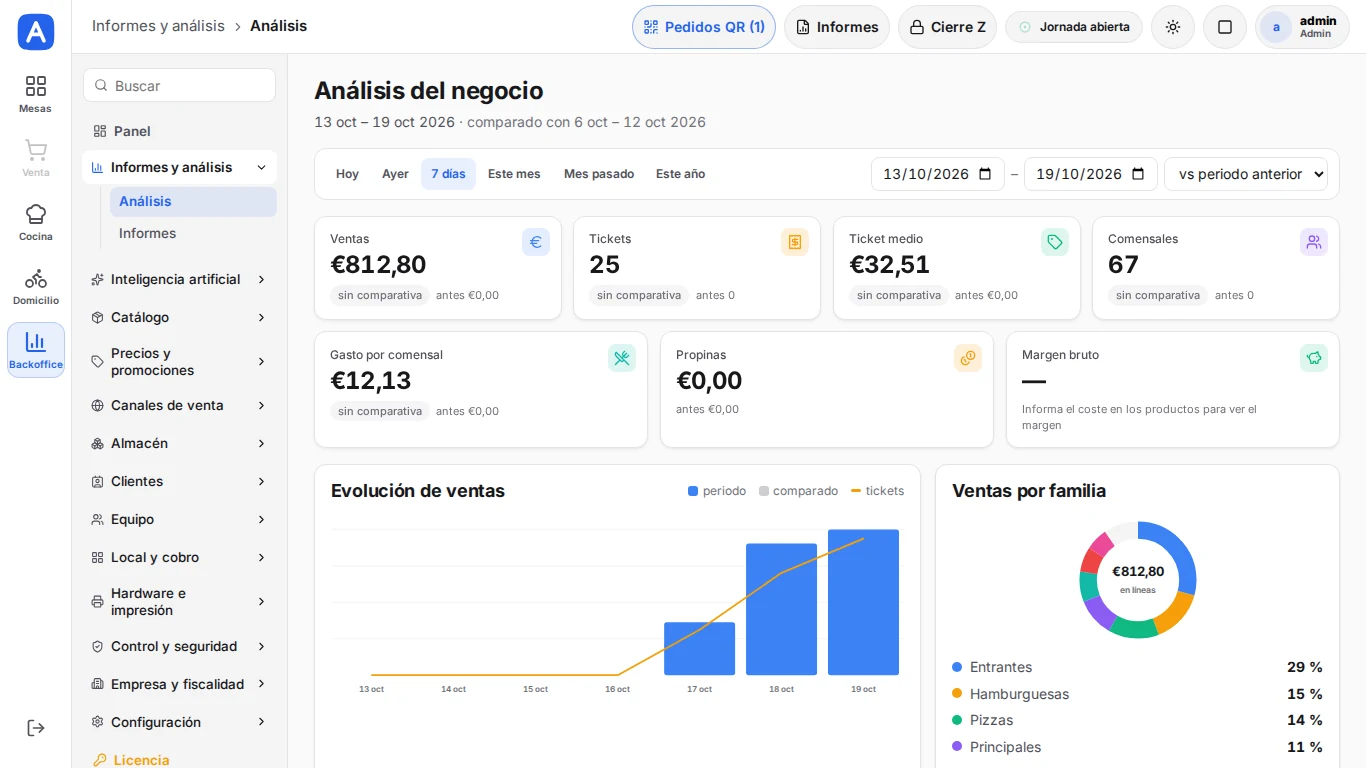This screenshot has width=1366, height=768.
Task: Click the cutlery icon on Gasto por comensal
Action: coord(622,358)
